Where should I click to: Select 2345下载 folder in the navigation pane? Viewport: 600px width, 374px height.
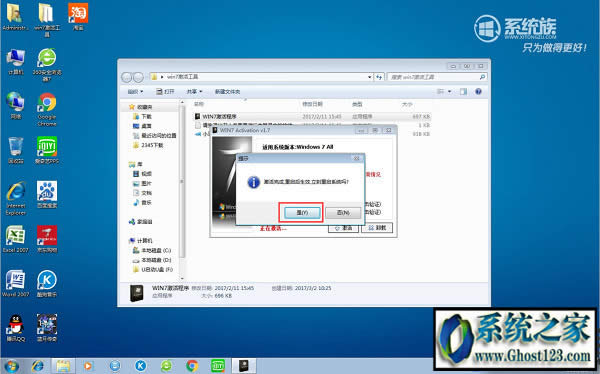pyautogui.click(x=148, y=145)
